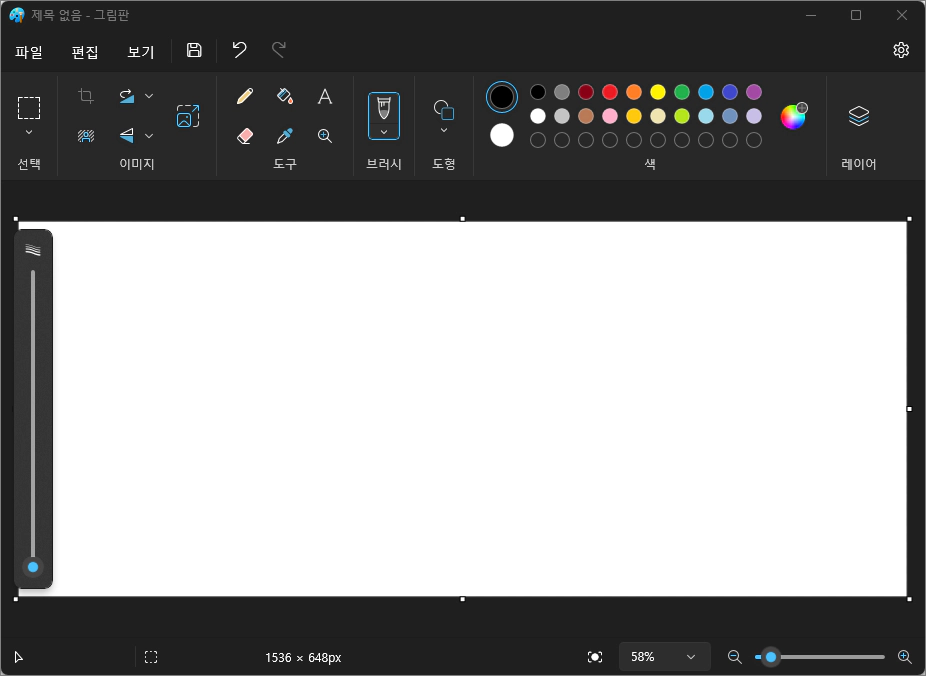
Task: Click the zoom out magnifier icon
Action: coord(735,657)
